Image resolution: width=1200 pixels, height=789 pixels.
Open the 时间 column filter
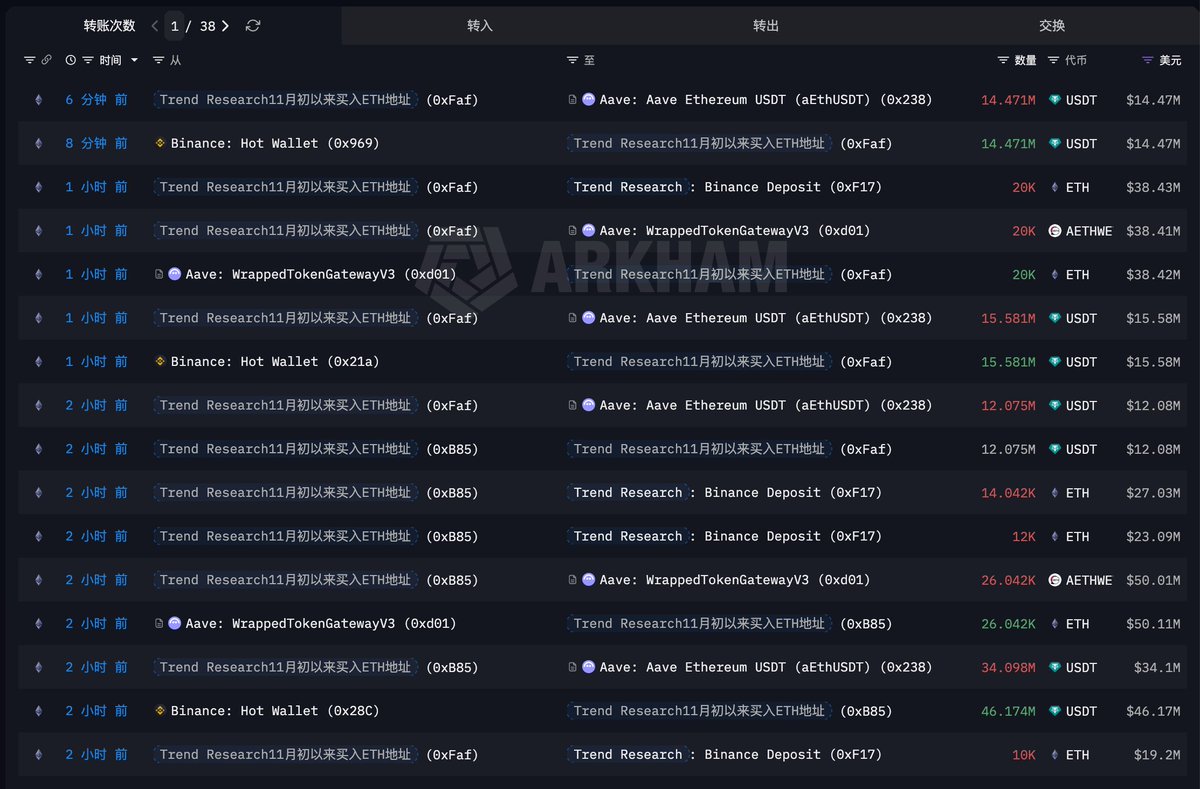(x=88, y=61)
